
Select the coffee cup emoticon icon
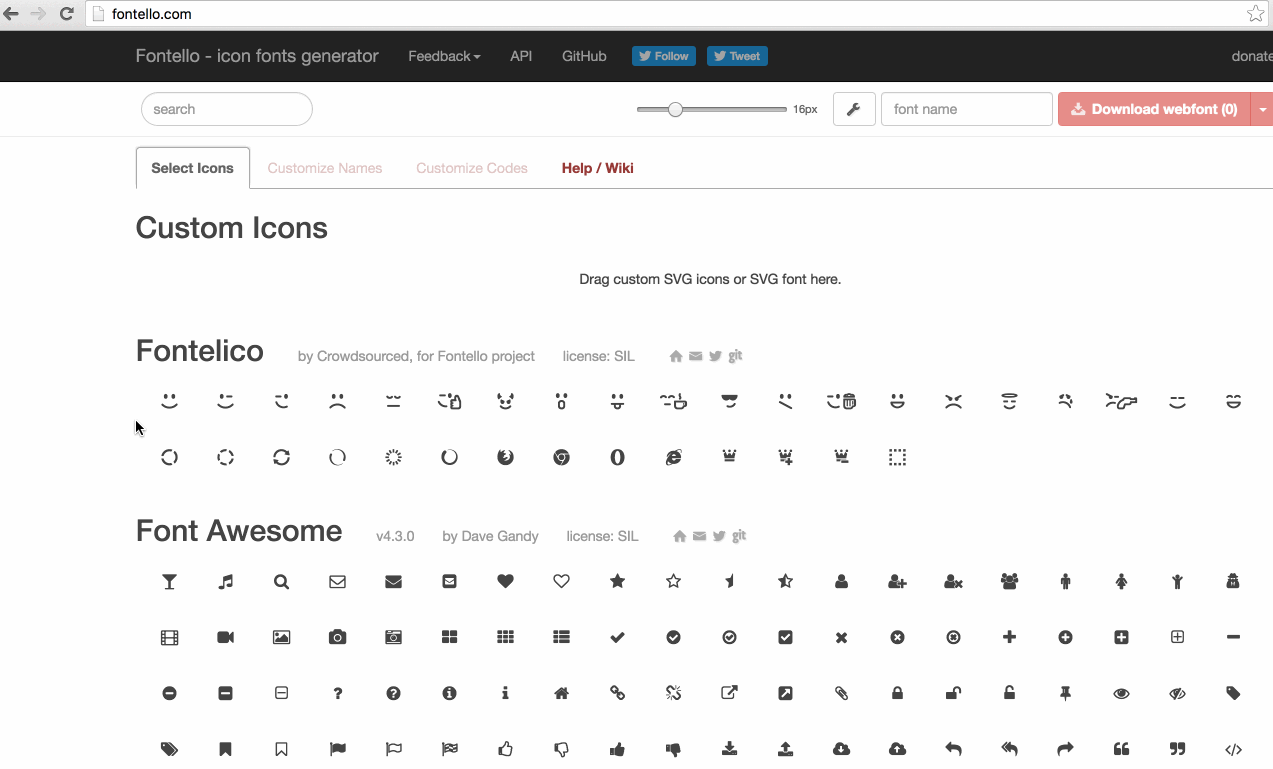pyautogui.click(x=674, y=401)
